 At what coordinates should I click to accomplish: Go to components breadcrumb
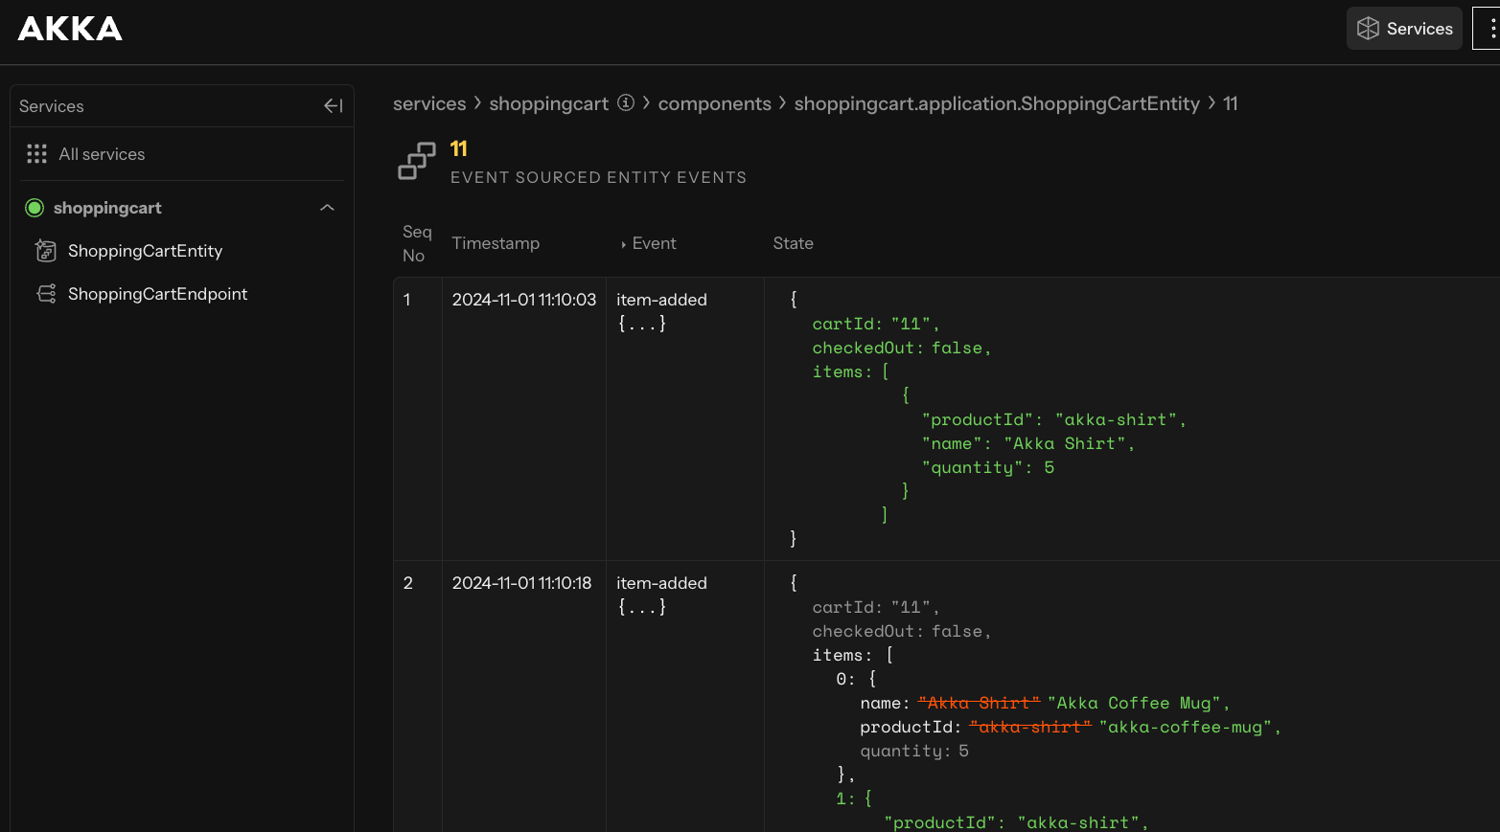pyautogui.click(x=714, y=104)
